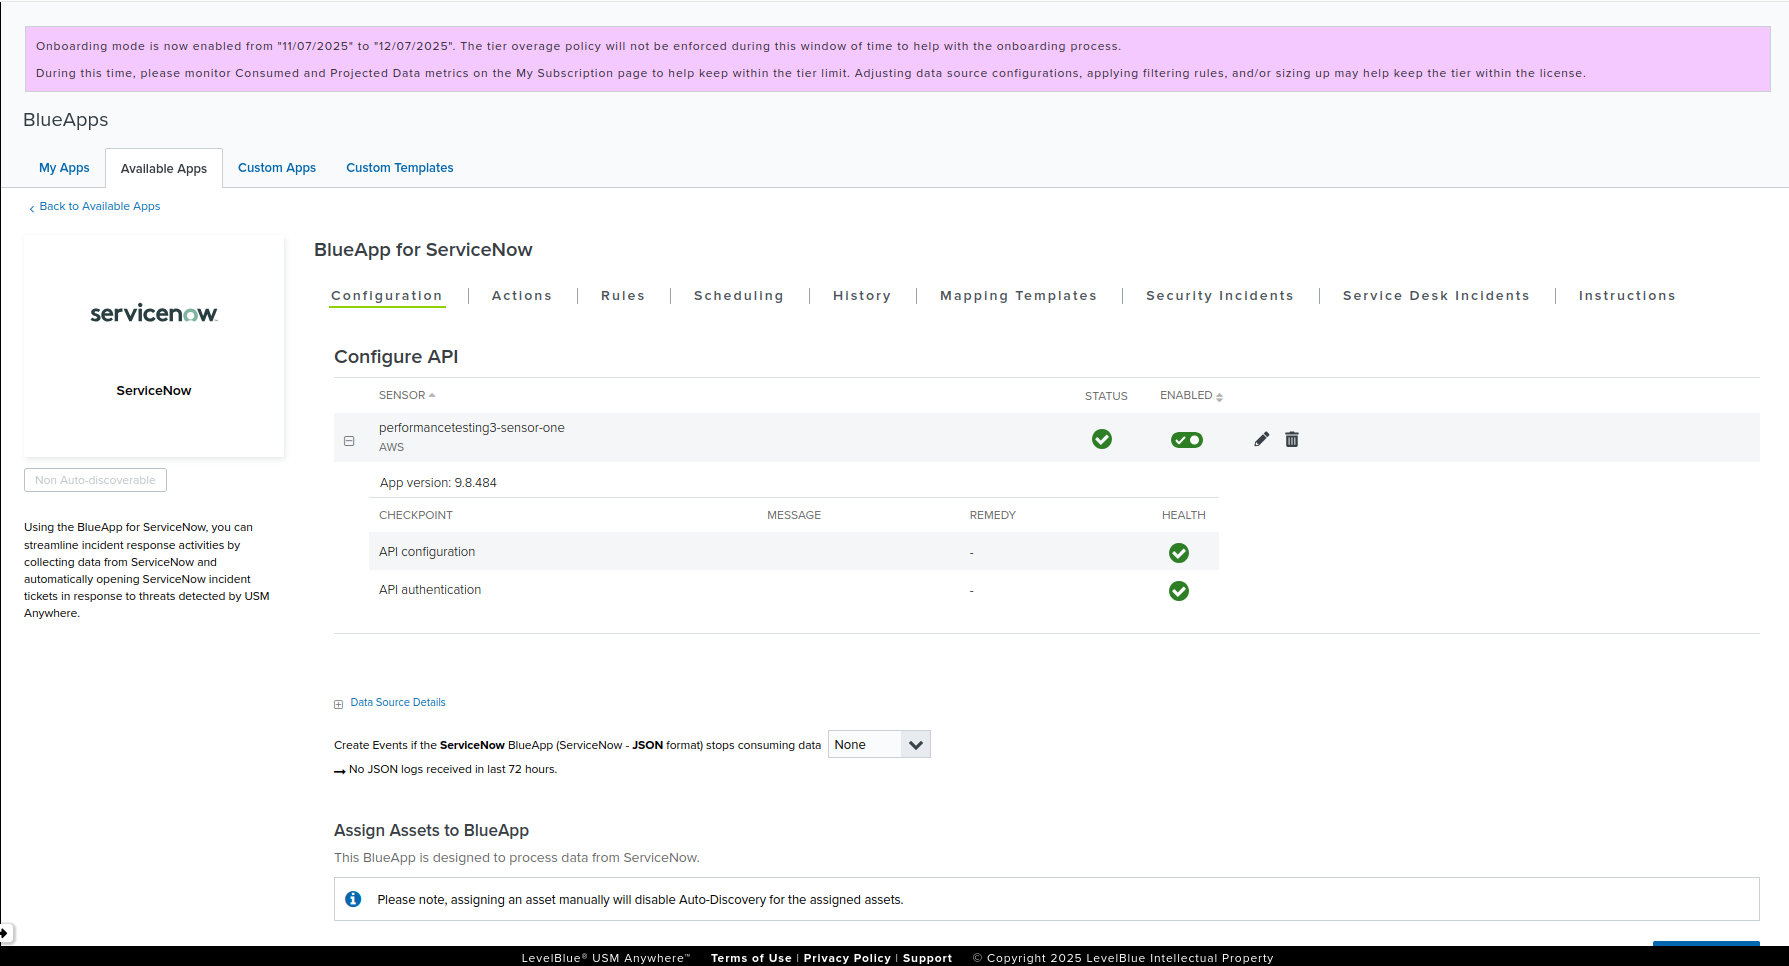The width and height of the screenshot is (1789, 966).
Task: Open Security Incidents sub-tab
Action: 1220,296
